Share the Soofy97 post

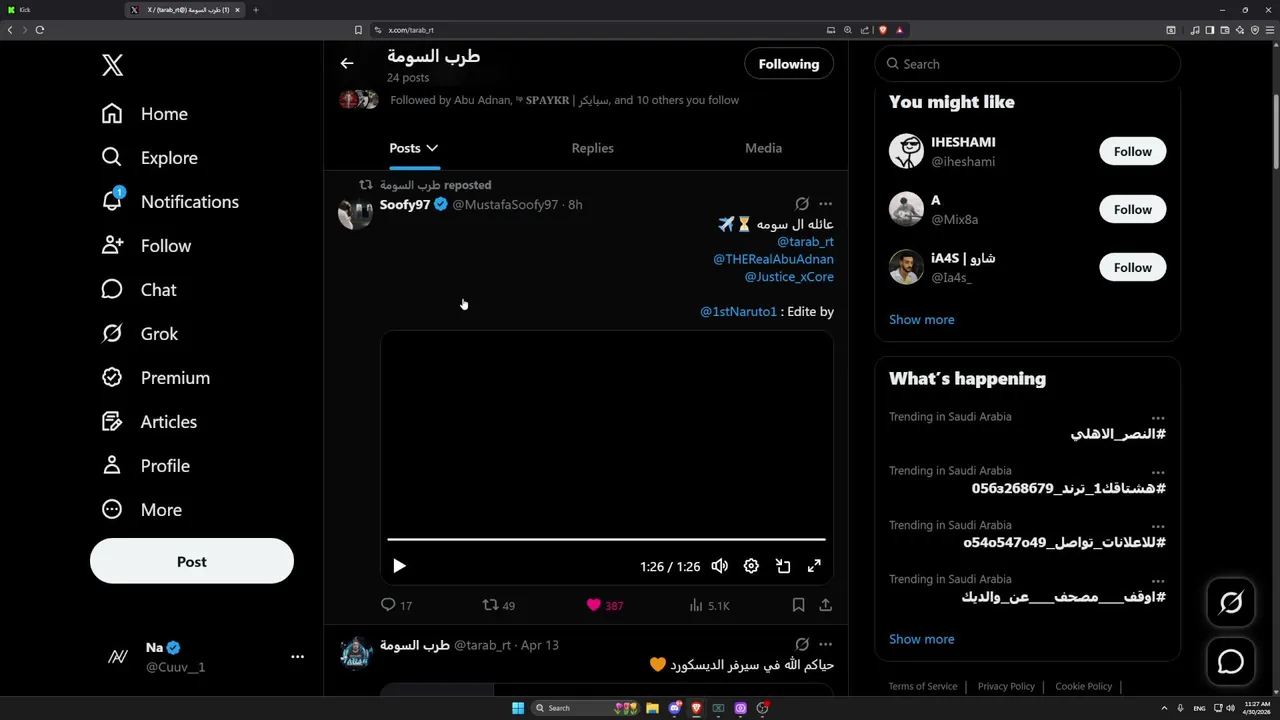pos(825,605)
